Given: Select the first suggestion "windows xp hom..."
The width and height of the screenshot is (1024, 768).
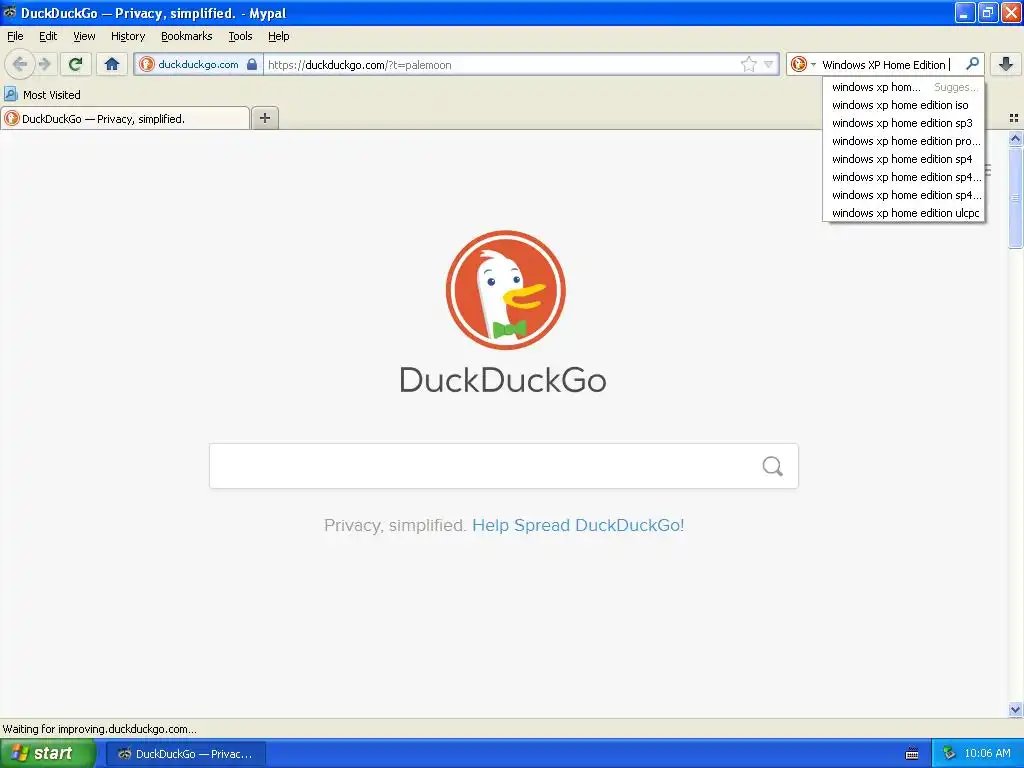Looking at the screenshot, I should [904, 87].
